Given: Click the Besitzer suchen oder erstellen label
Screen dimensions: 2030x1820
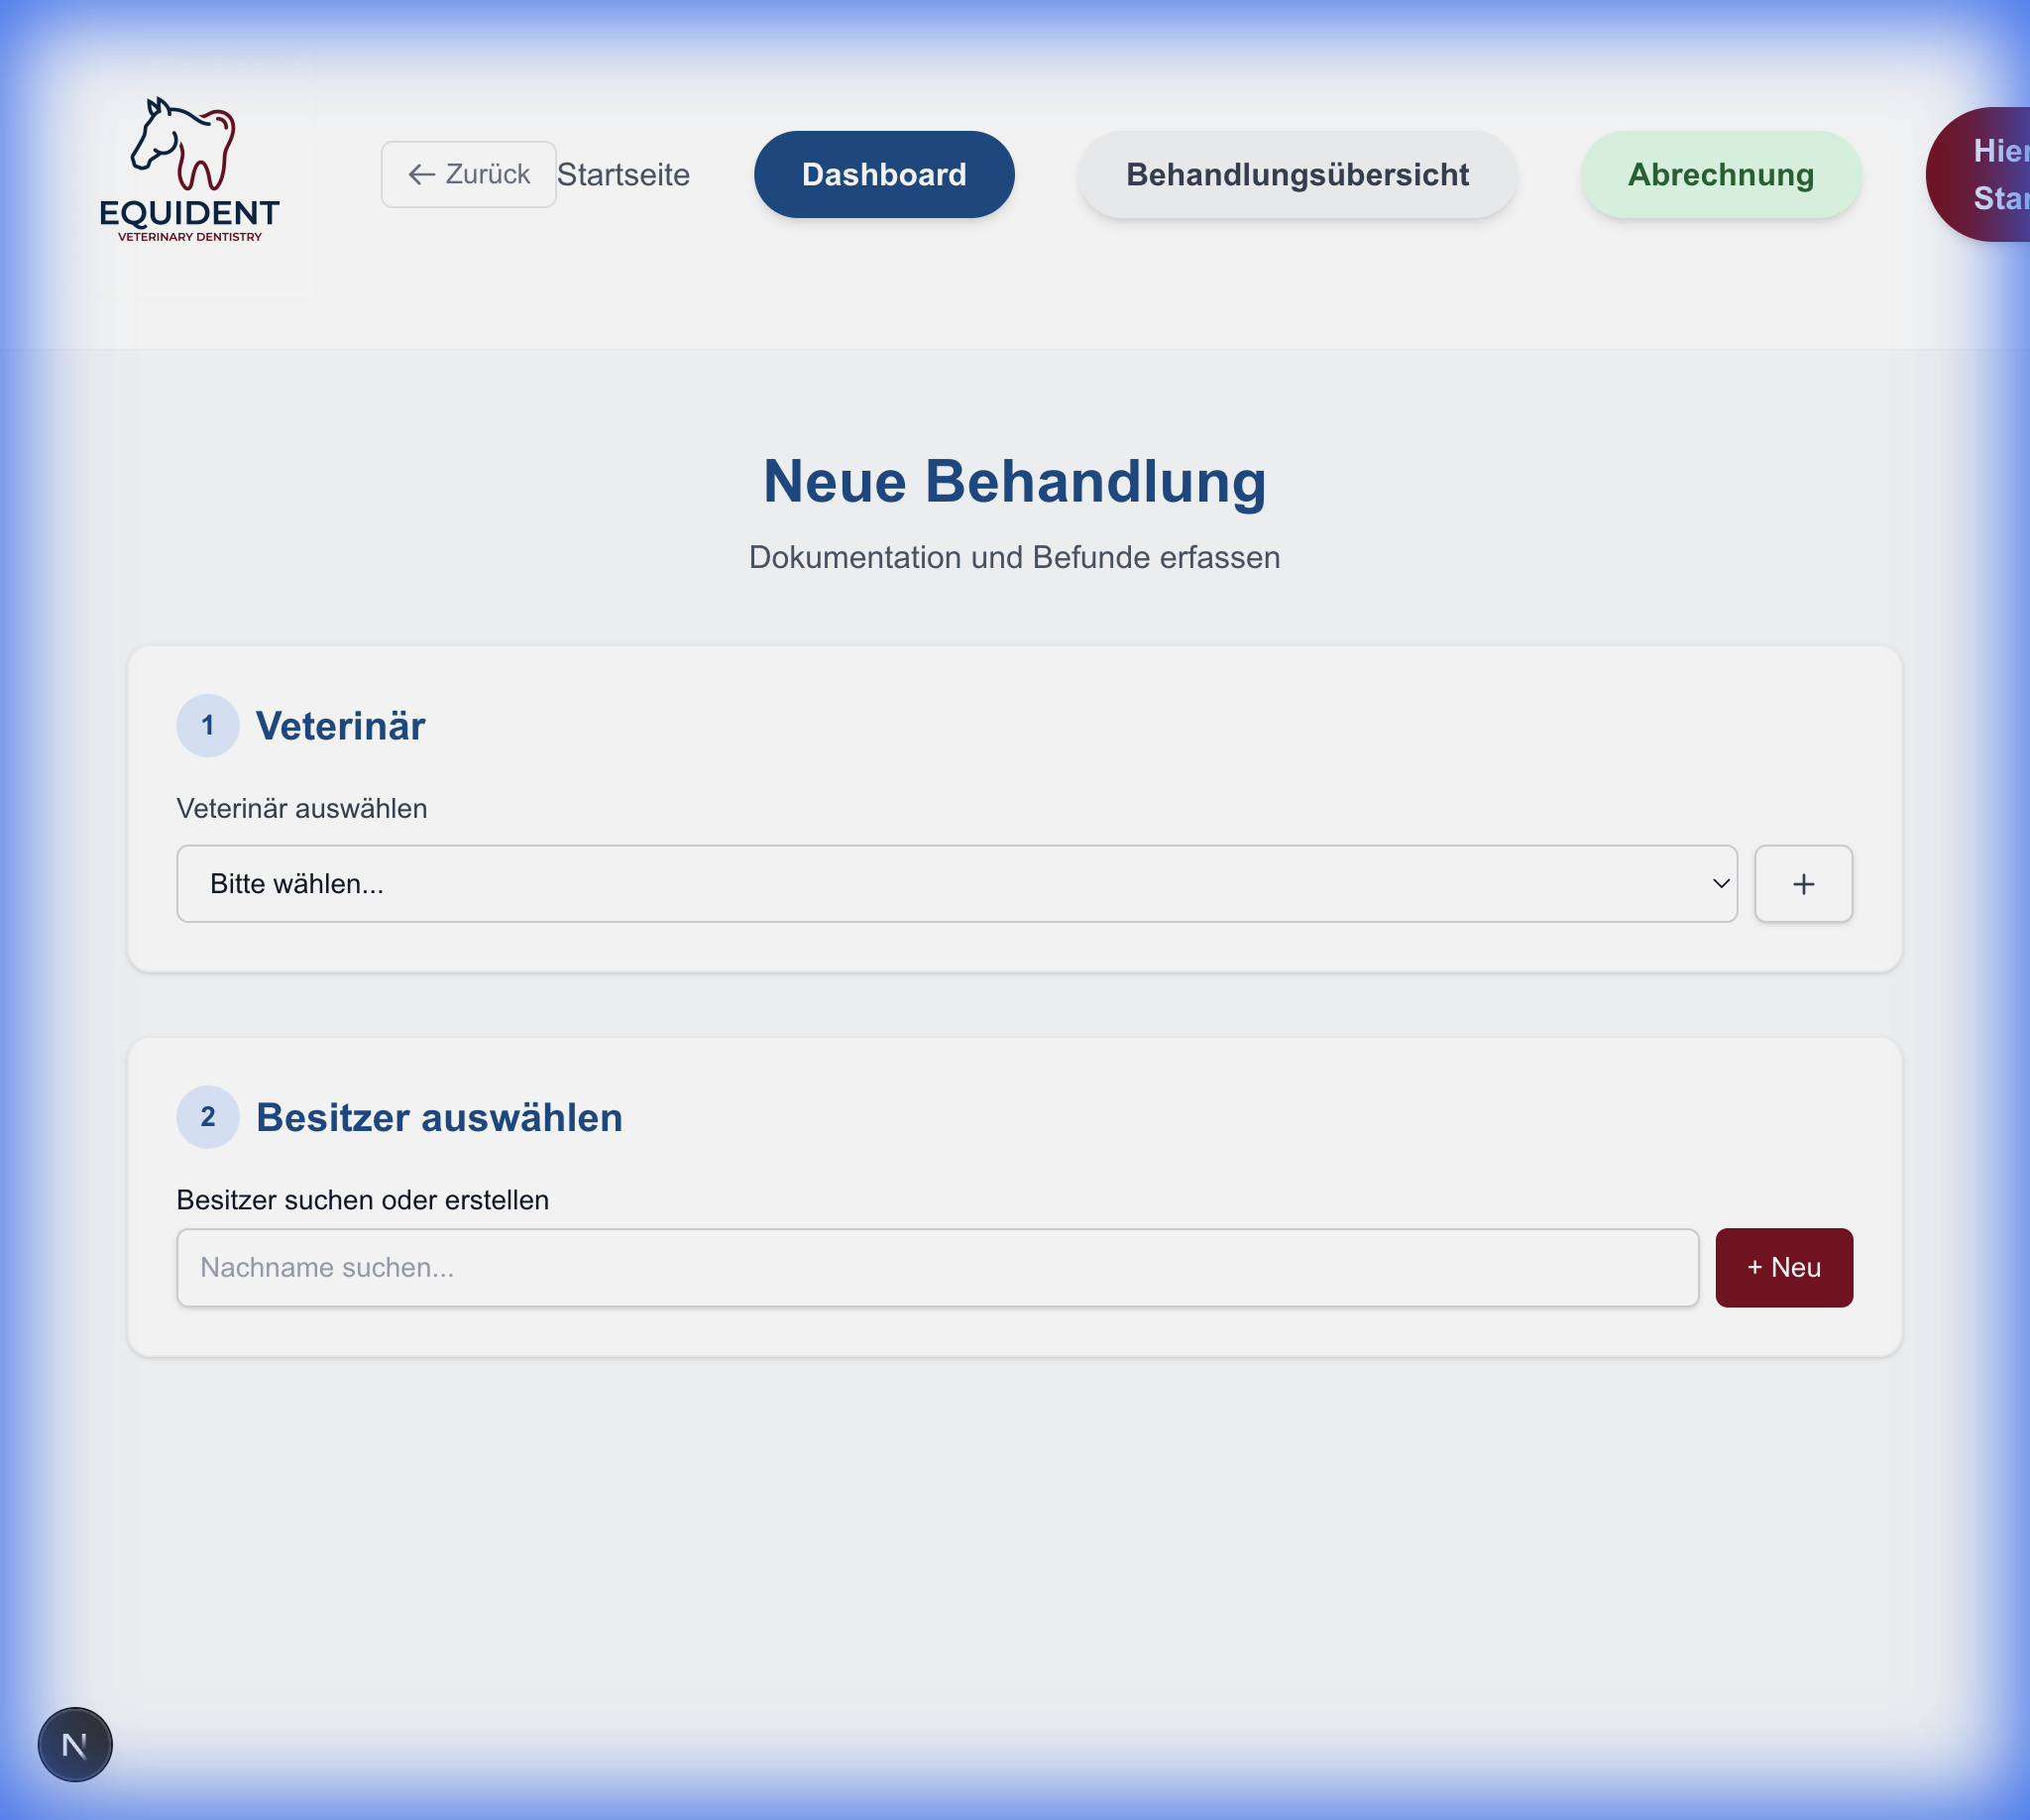Looking at the screenshot, I should [x=362, y=1199].
